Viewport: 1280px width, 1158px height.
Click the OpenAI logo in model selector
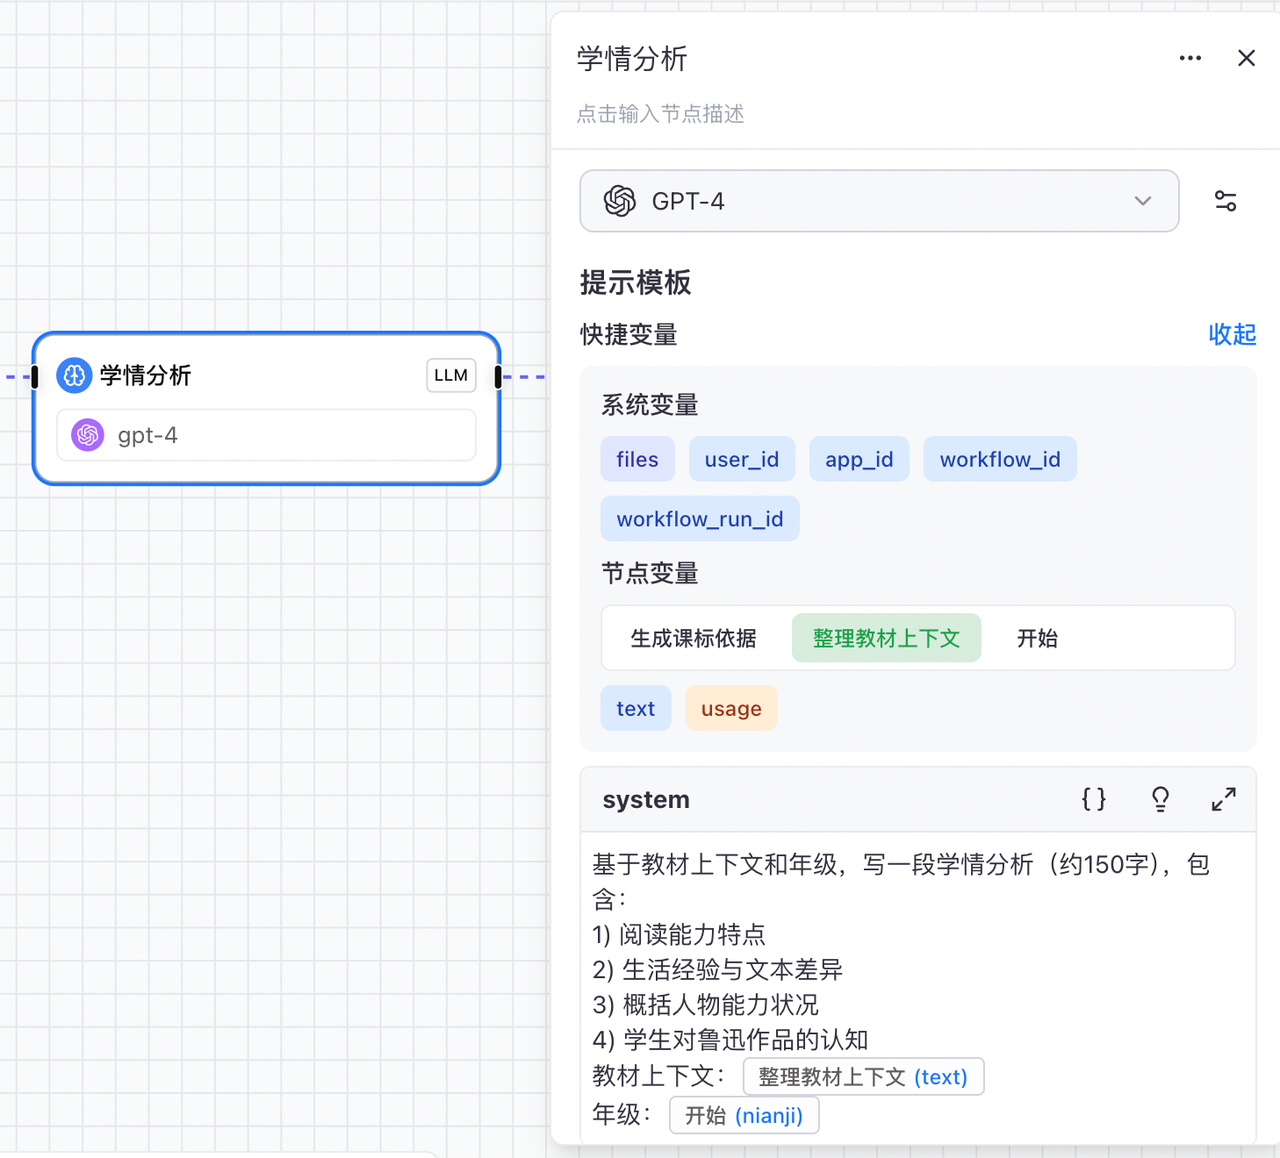620,201
